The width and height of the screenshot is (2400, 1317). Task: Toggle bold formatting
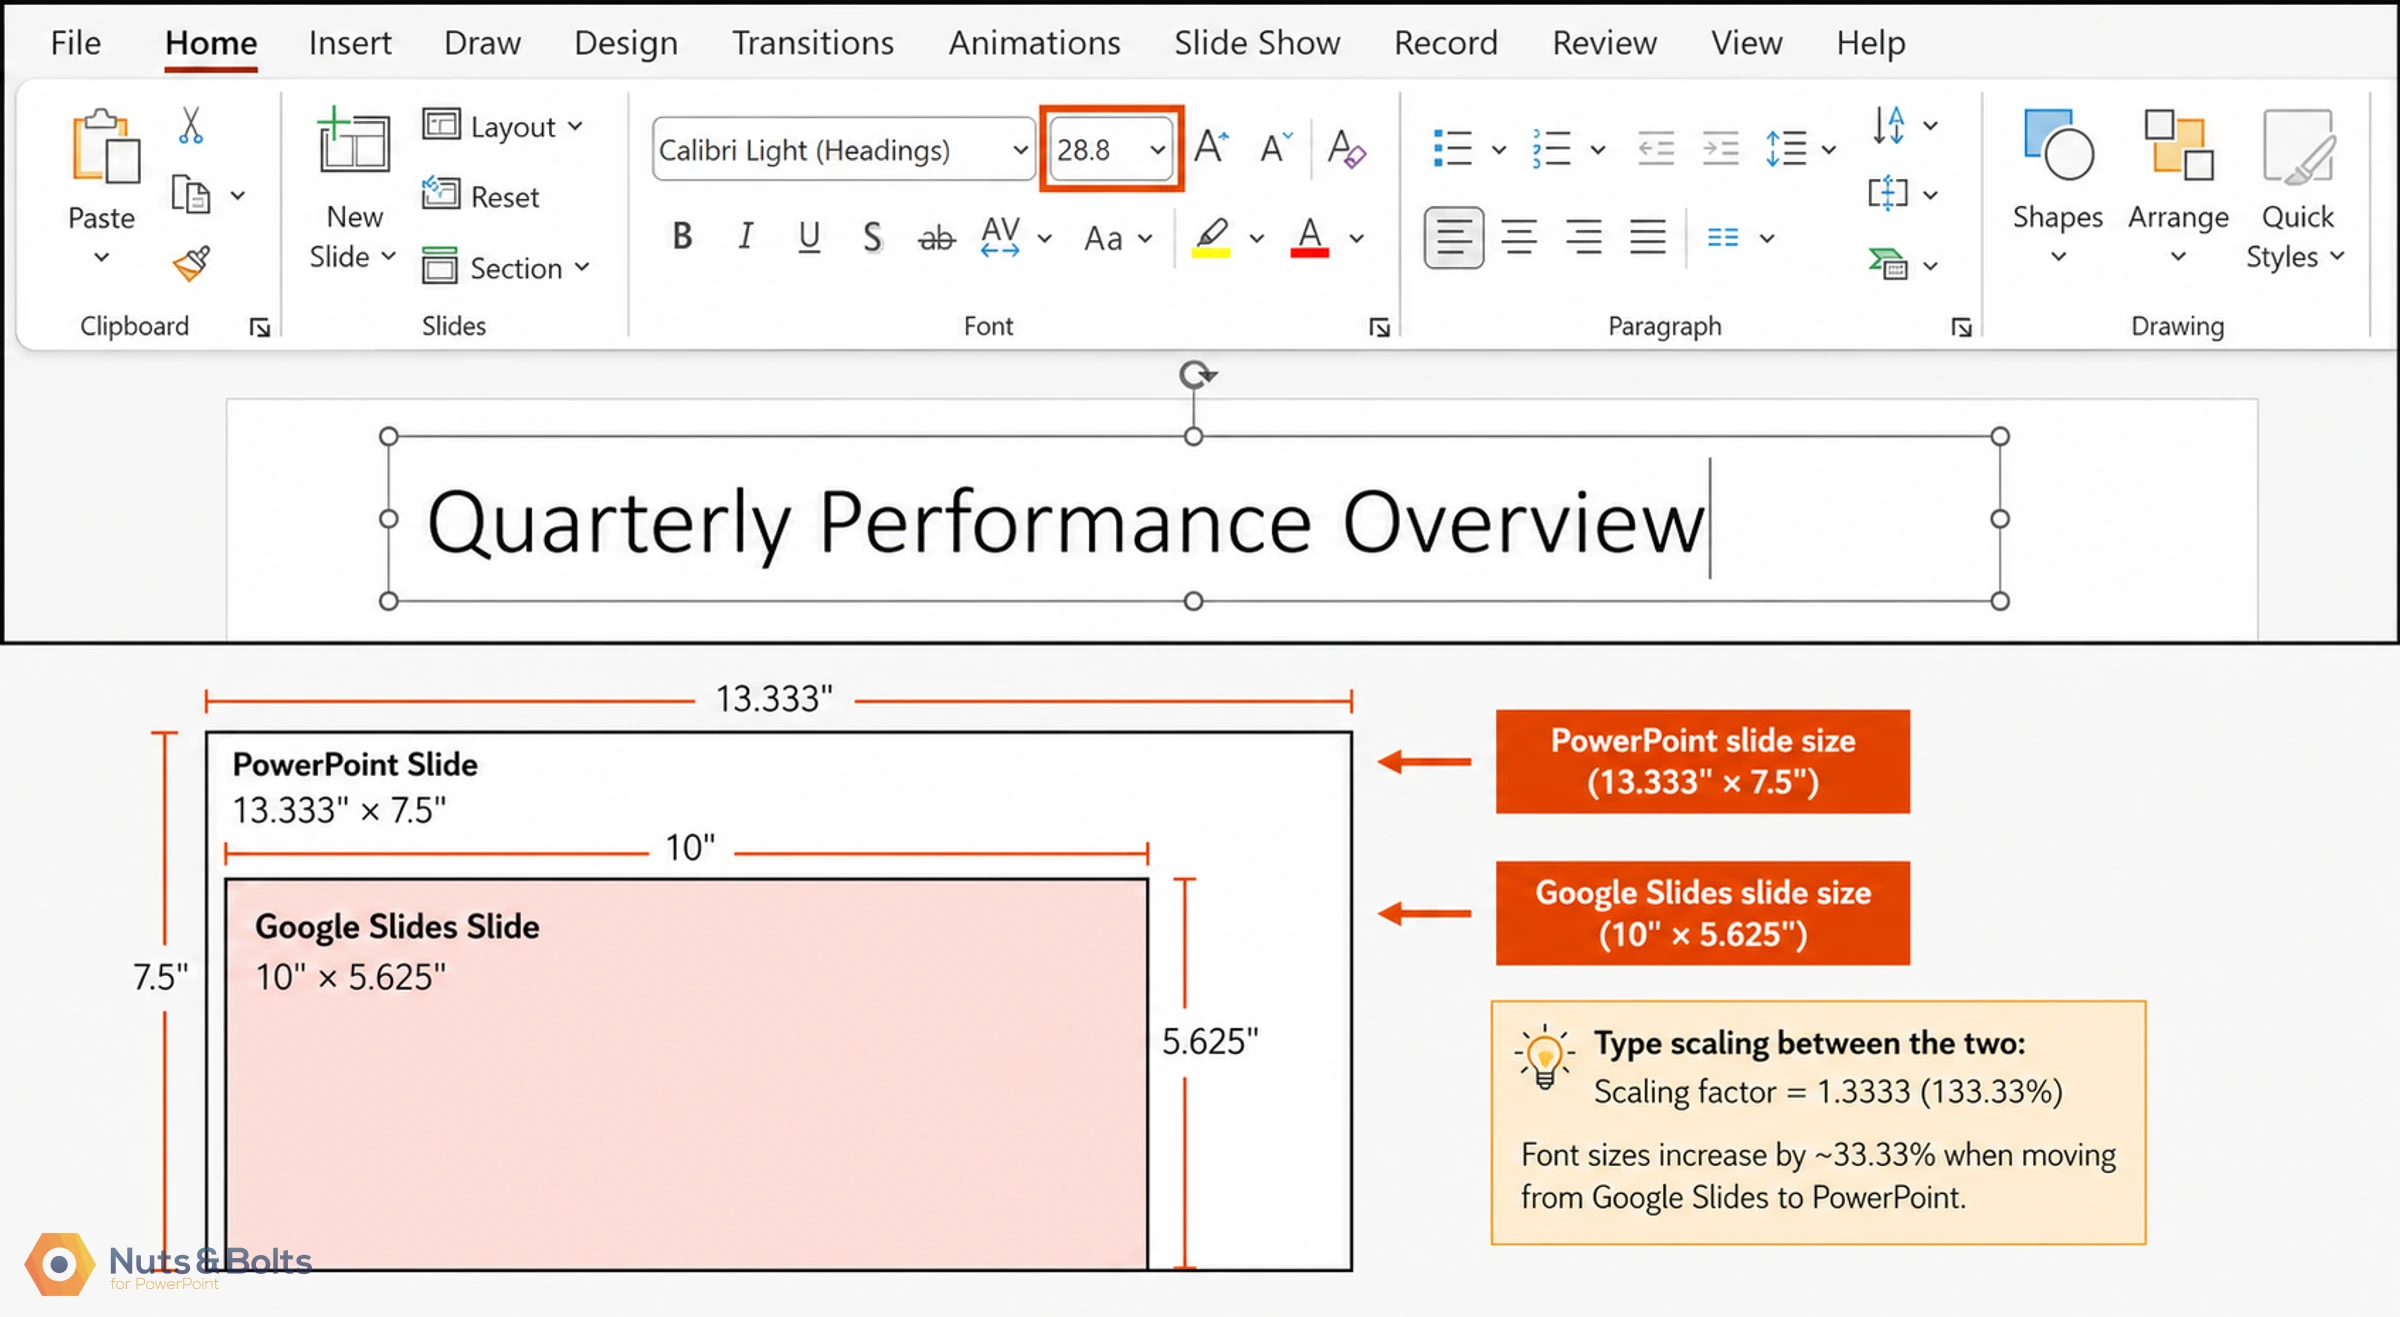coord(682,237)
